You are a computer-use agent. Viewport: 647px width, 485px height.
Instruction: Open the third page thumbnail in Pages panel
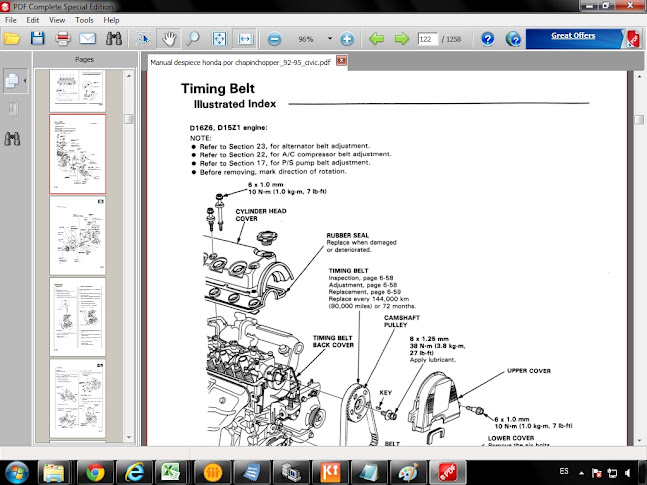[78, 236]
